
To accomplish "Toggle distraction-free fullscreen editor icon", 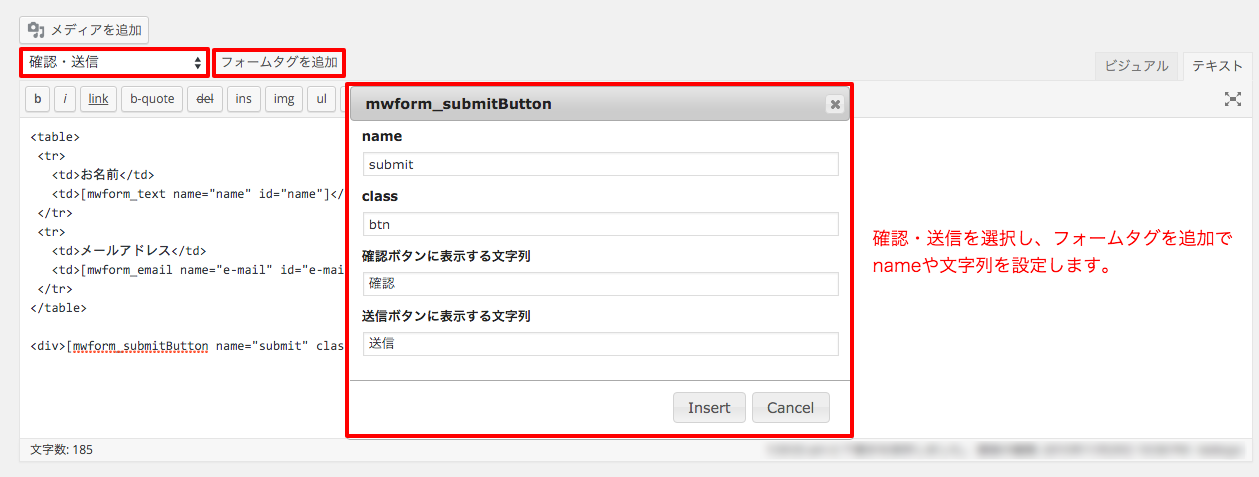I will click(x=1233, y=99).
